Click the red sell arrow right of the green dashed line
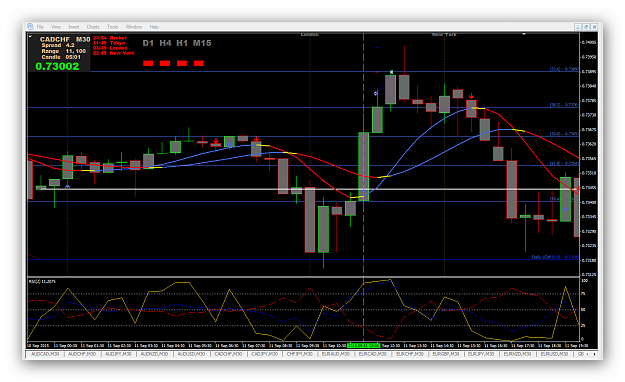The height and width of the screenshot is (382, 625). click(472, 96)
